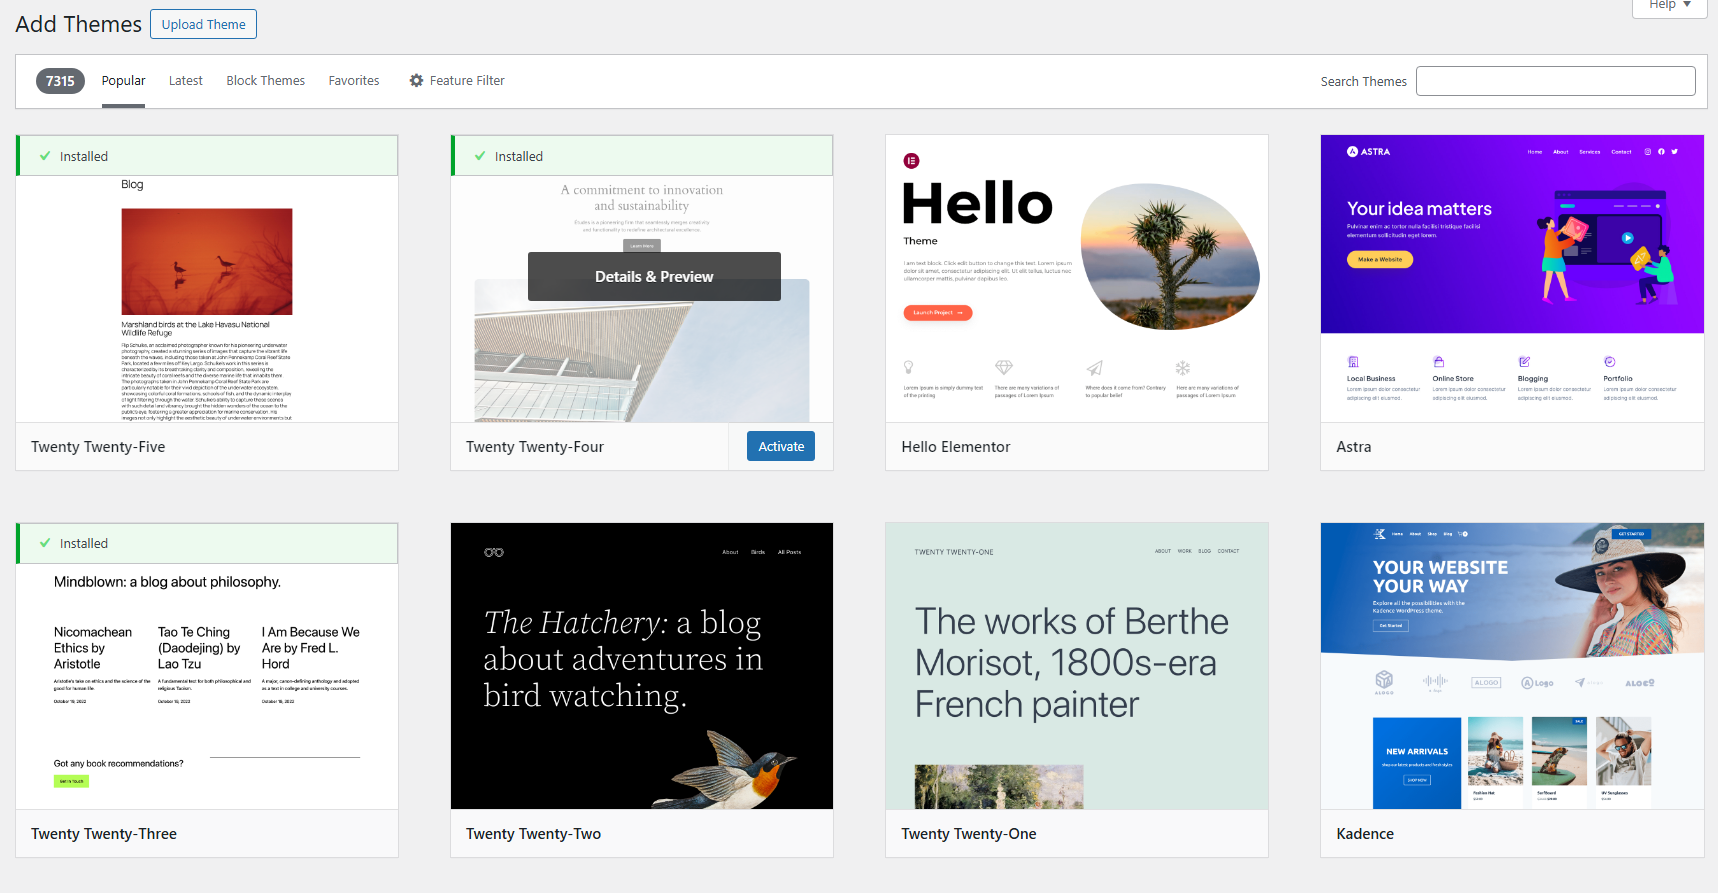Click the Upload Theme button
1718x893 pixels.
click(x=203, y=24)
